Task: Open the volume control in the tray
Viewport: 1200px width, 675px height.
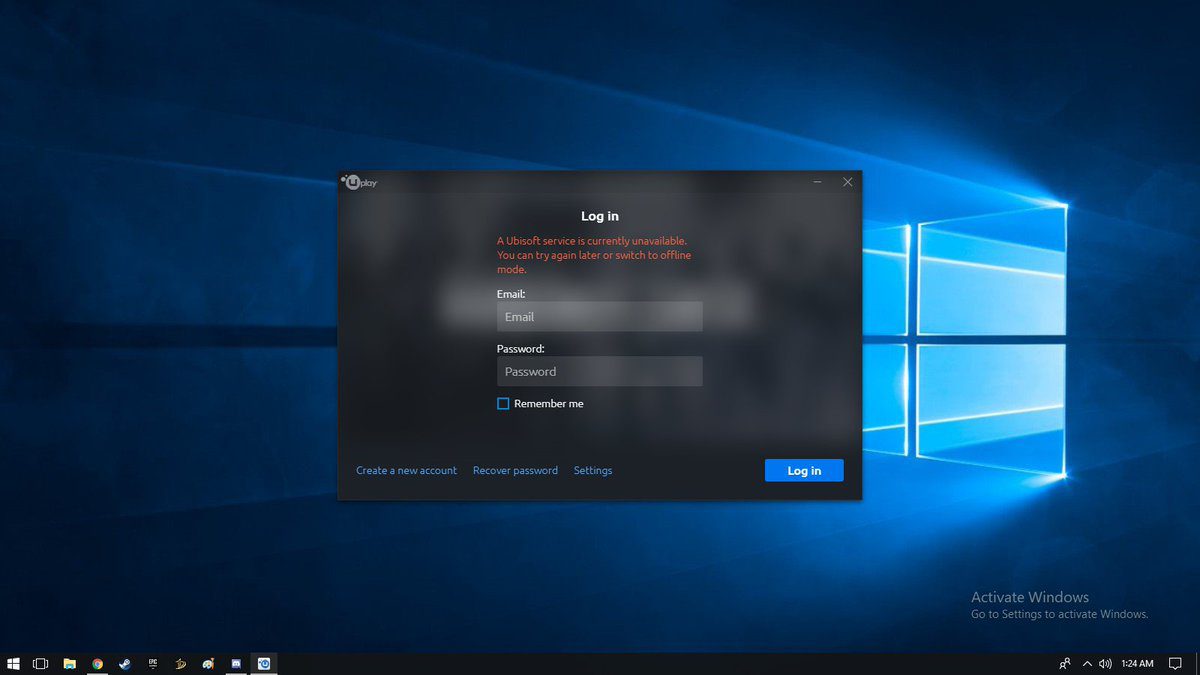Action: pos(1105,663)
